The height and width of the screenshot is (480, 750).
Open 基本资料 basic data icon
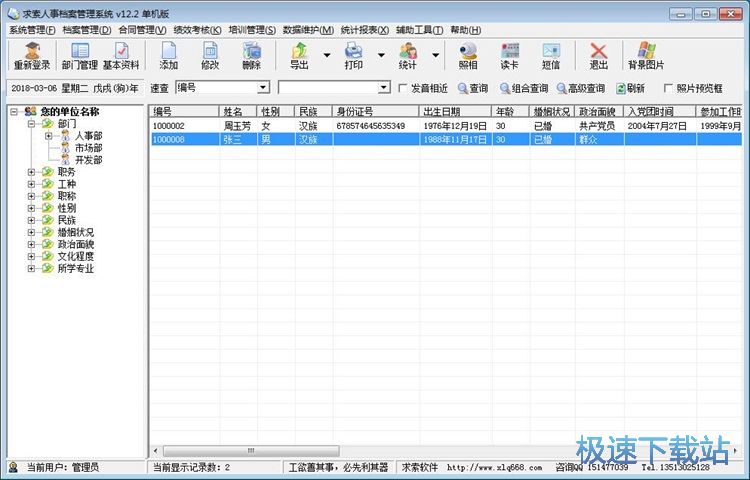click(x=121, y=56)
